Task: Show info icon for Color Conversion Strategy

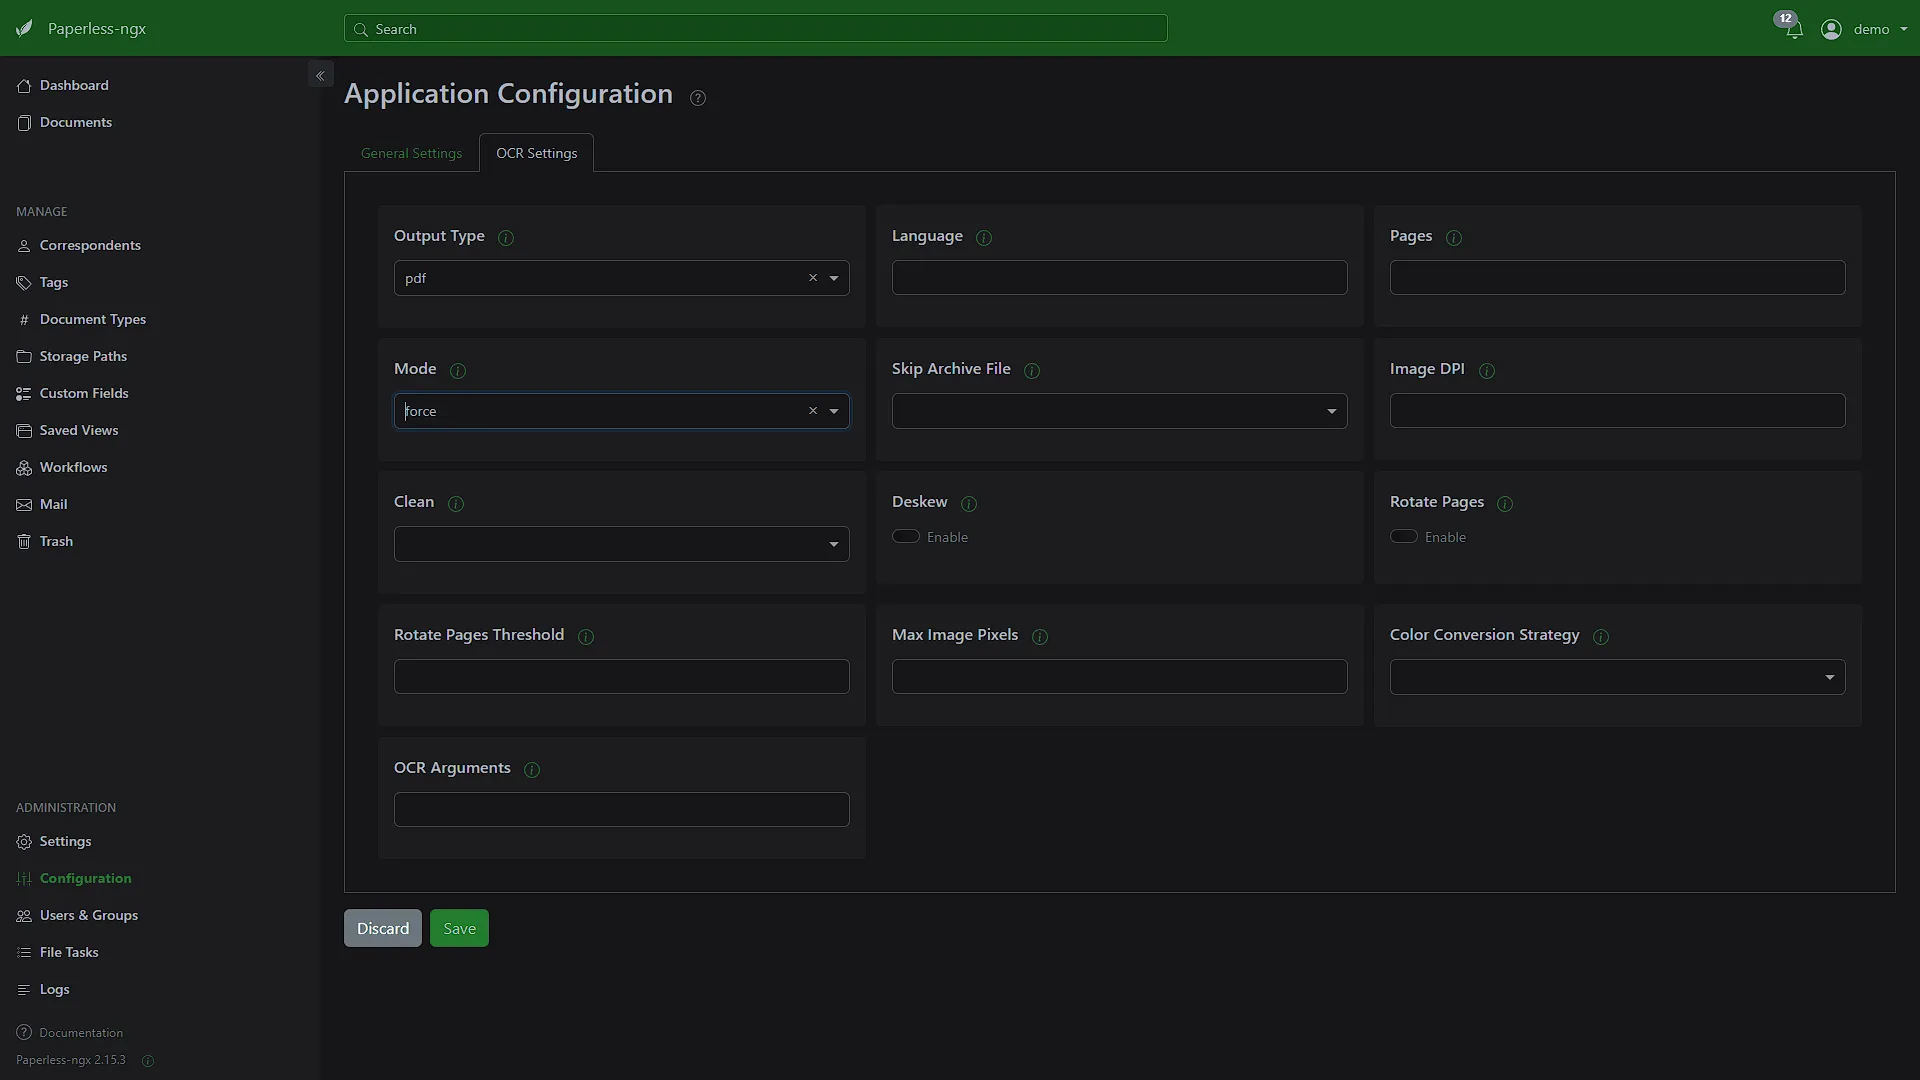Action: point(1601,637)
